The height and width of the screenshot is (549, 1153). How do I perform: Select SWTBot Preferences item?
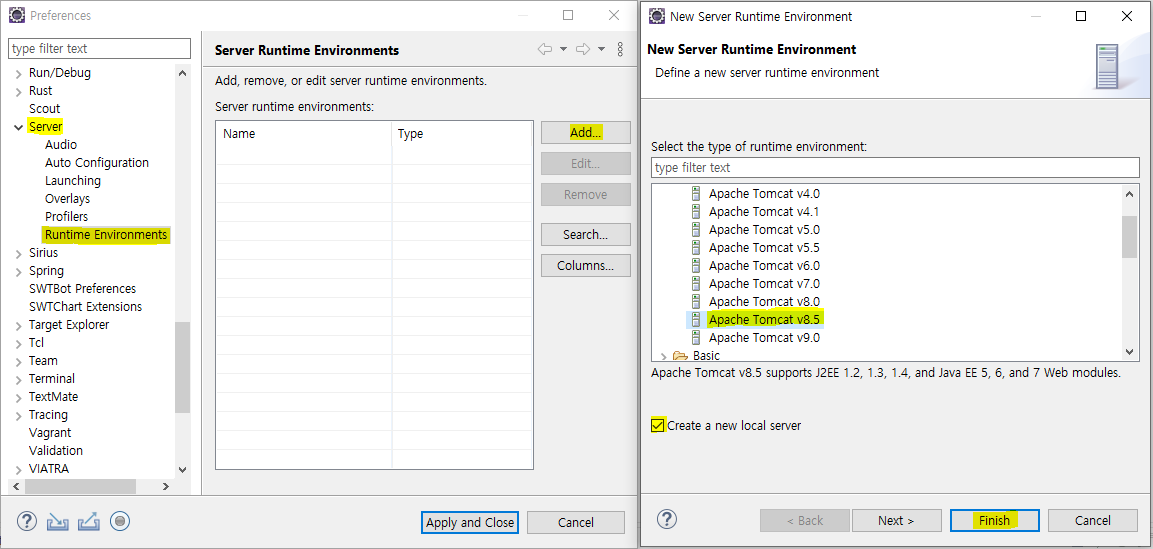pyautogui.click(x=82, y=289)
